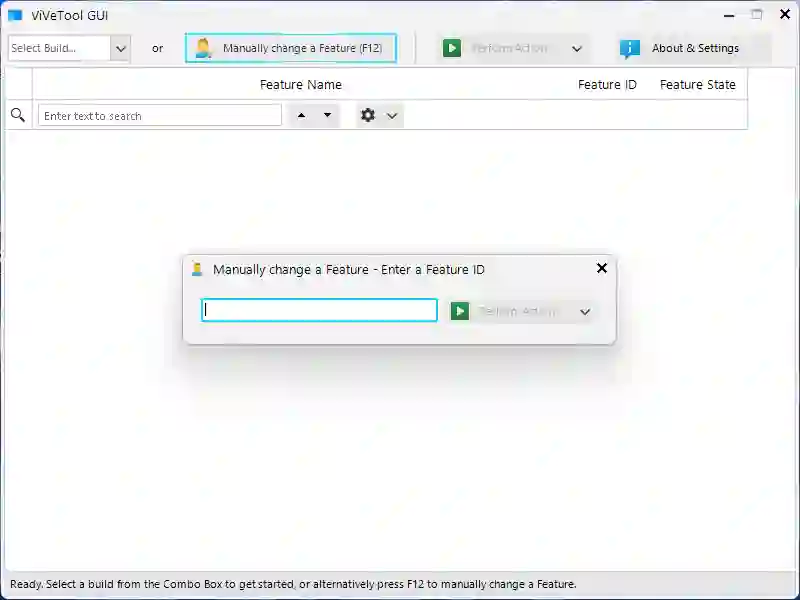Click the main toolbar Perform Action label
The image size is (800, 600).
[x=509, y=48]
